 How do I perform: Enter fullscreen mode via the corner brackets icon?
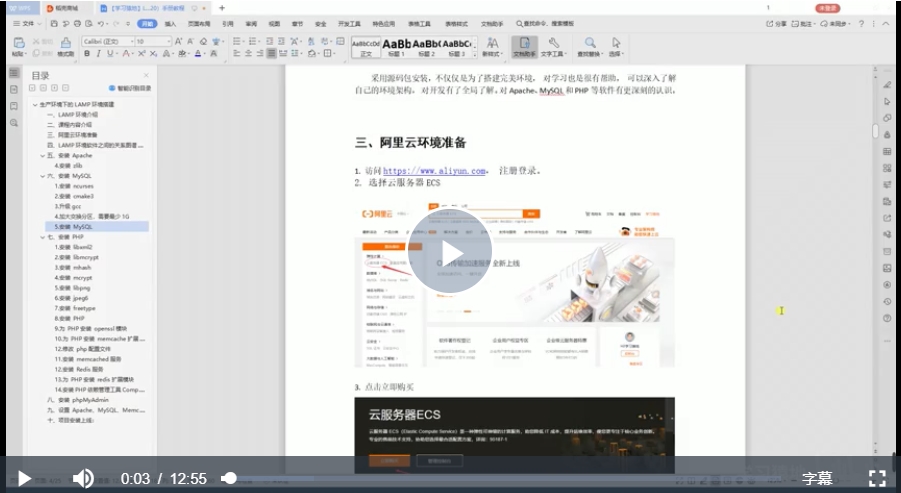(877, 478)
